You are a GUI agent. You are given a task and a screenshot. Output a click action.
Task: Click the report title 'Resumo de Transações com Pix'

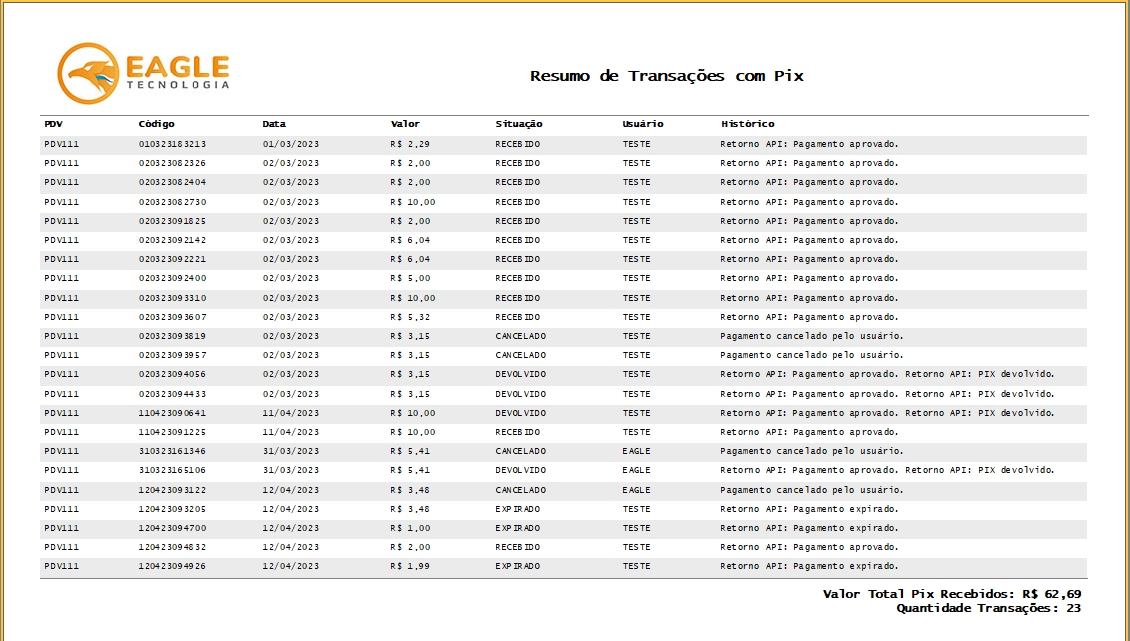point(667,76)
